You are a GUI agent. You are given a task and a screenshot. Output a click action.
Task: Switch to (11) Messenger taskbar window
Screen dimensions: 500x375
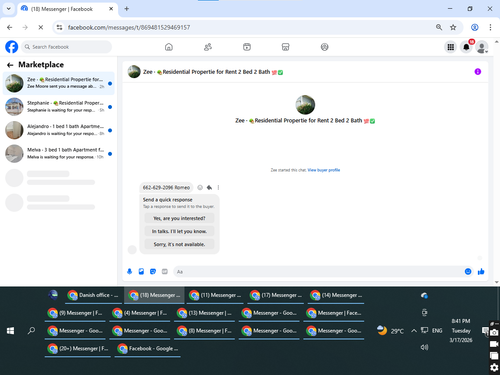click(x=215, y=295)
